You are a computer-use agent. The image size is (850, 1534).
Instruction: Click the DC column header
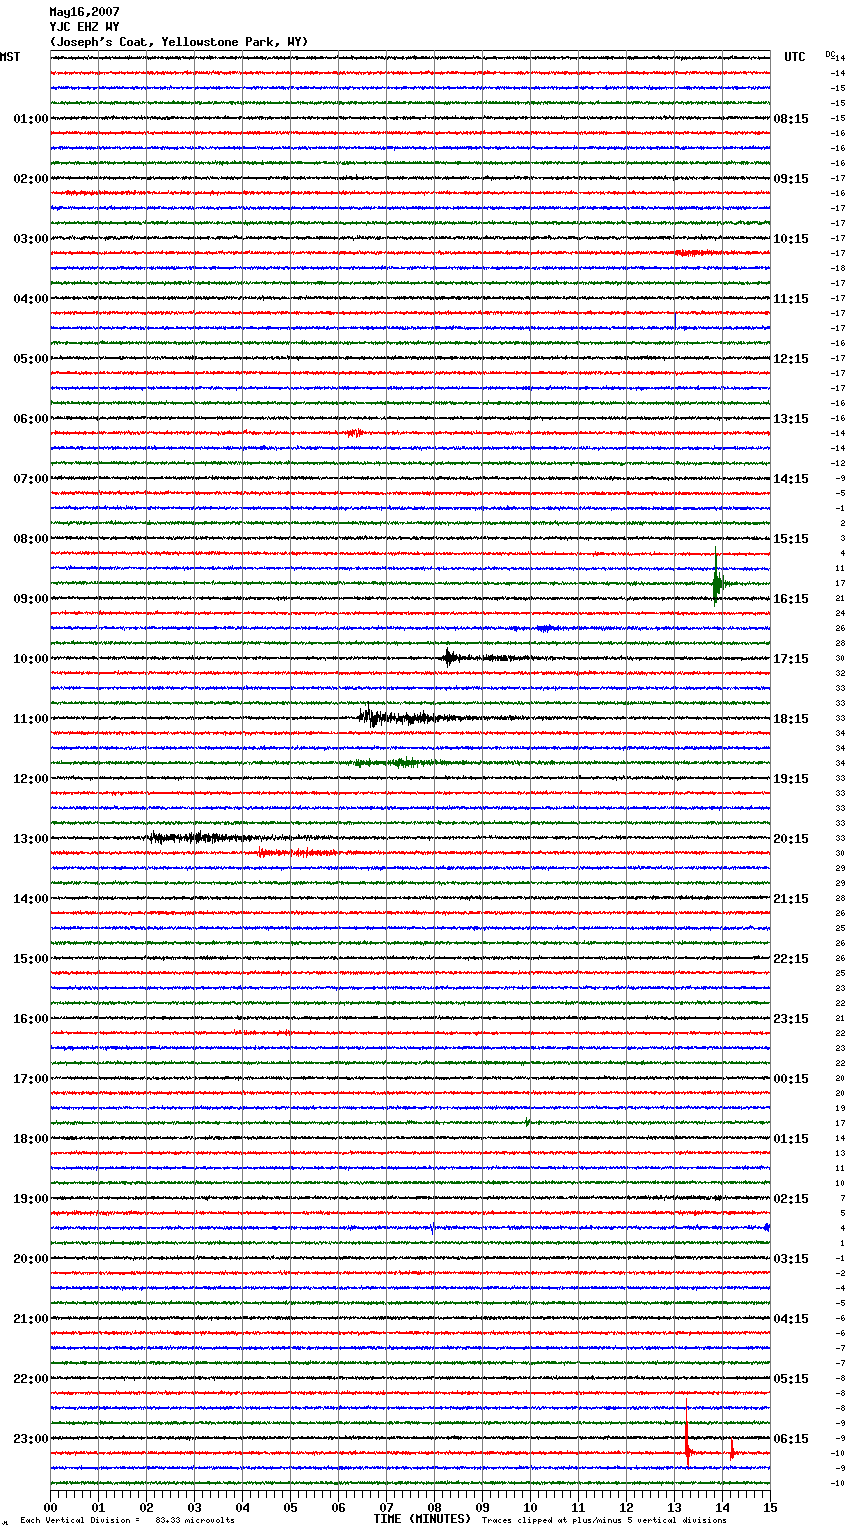click(x=830, y=54)
